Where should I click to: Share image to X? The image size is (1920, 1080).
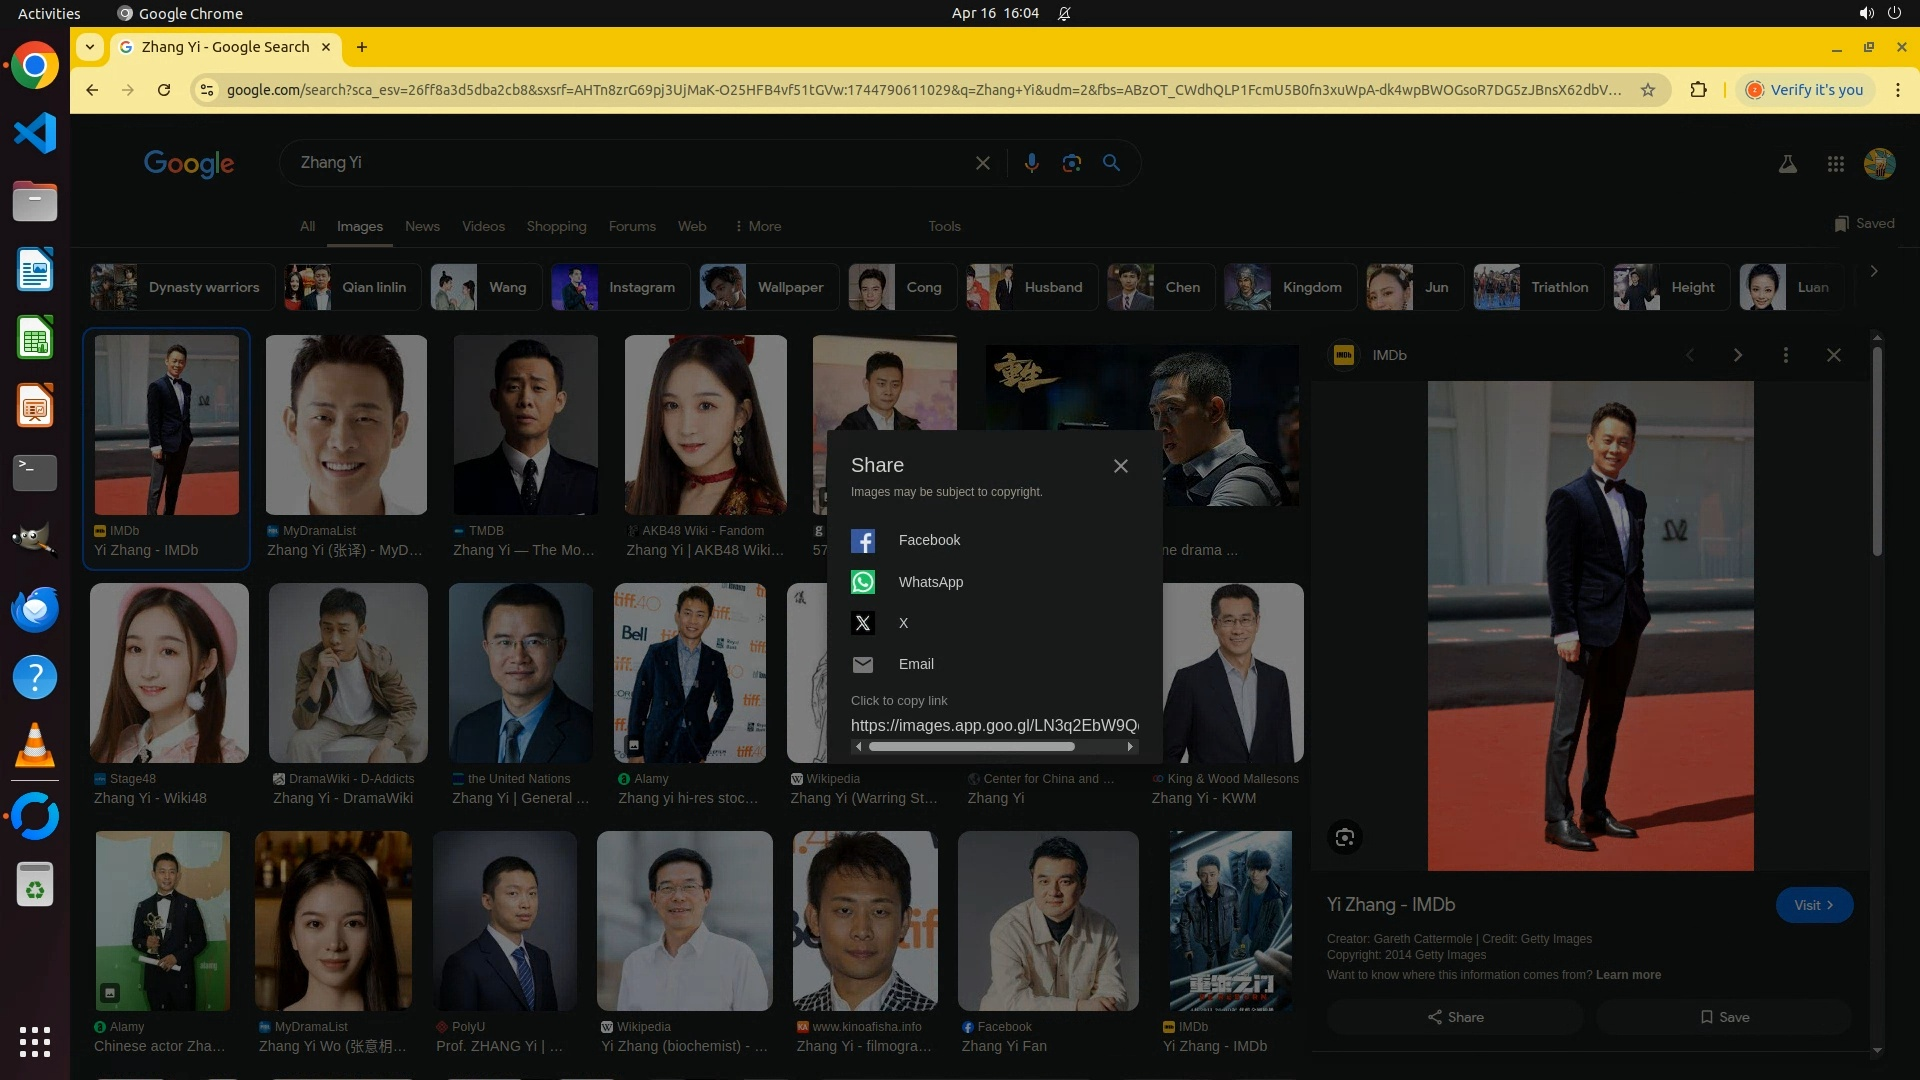pos(862,623)
